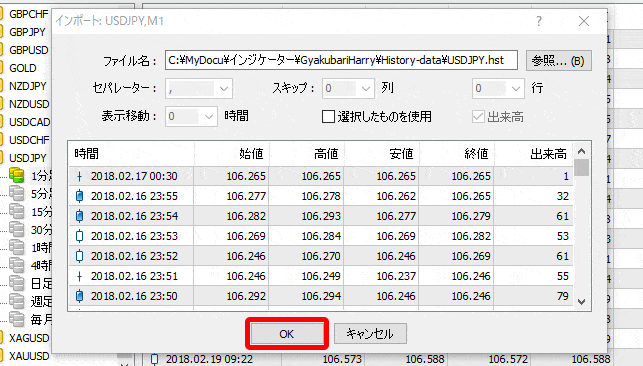Click scroll up arrow of data table
This screenshot has height=366, width=643.
[581, 151]
